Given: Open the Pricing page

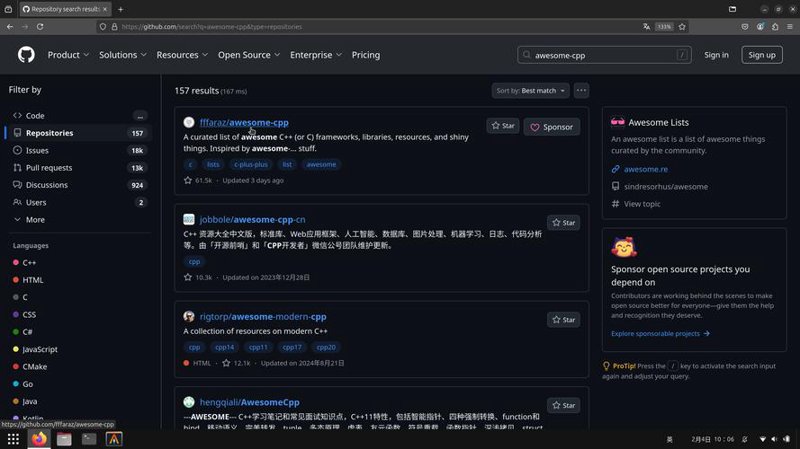Looking at the screenshot, I should 366,55.
